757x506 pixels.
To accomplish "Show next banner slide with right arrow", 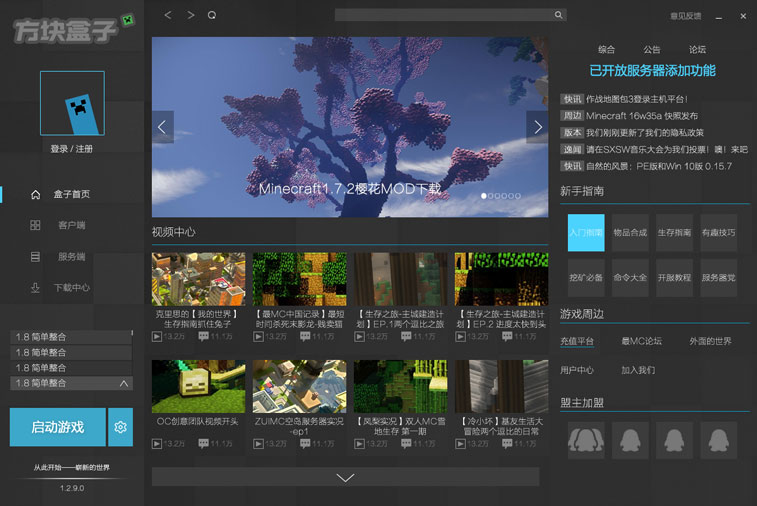I will pyautogui.click(x=538, y=127).
